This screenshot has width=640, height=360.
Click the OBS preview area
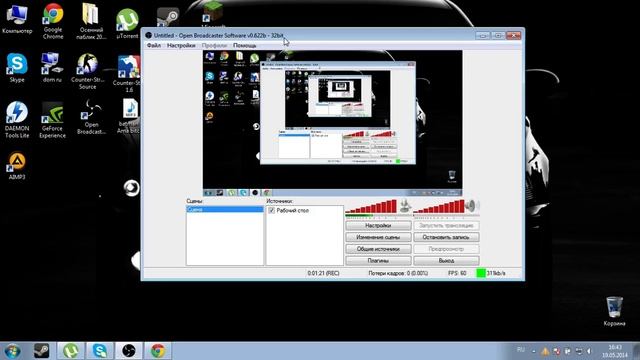(333, 123)
